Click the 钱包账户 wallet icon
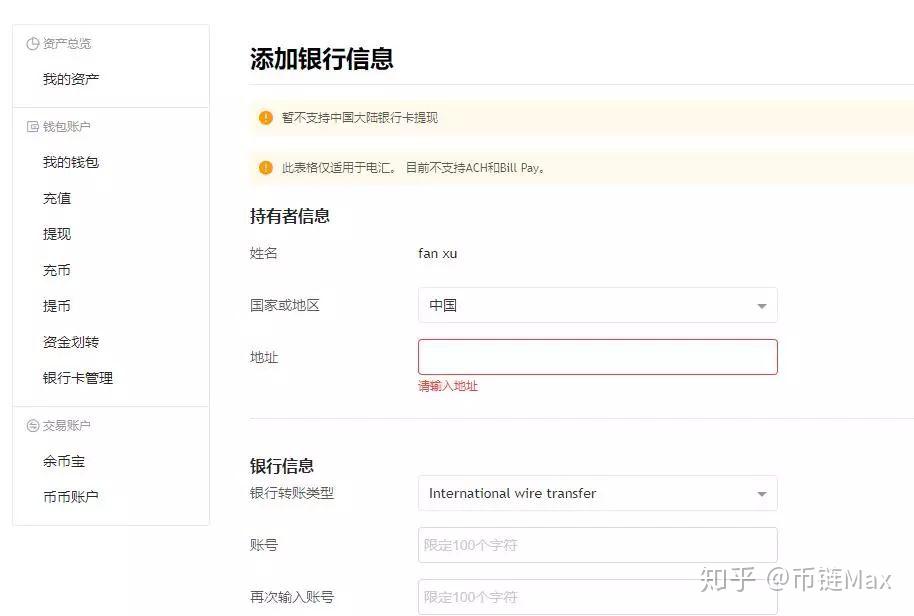This screenshot has height=616, width=914. 33,126
